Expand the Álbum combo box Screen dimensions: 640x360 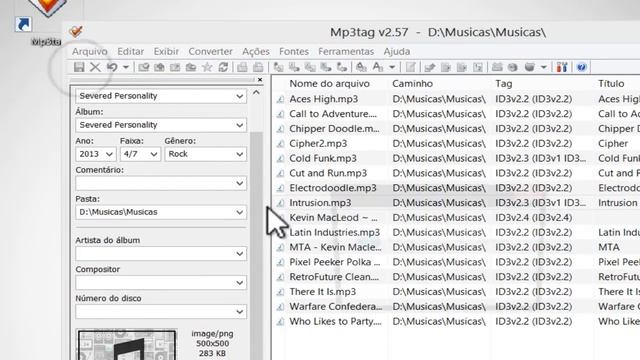pos(240,125)
